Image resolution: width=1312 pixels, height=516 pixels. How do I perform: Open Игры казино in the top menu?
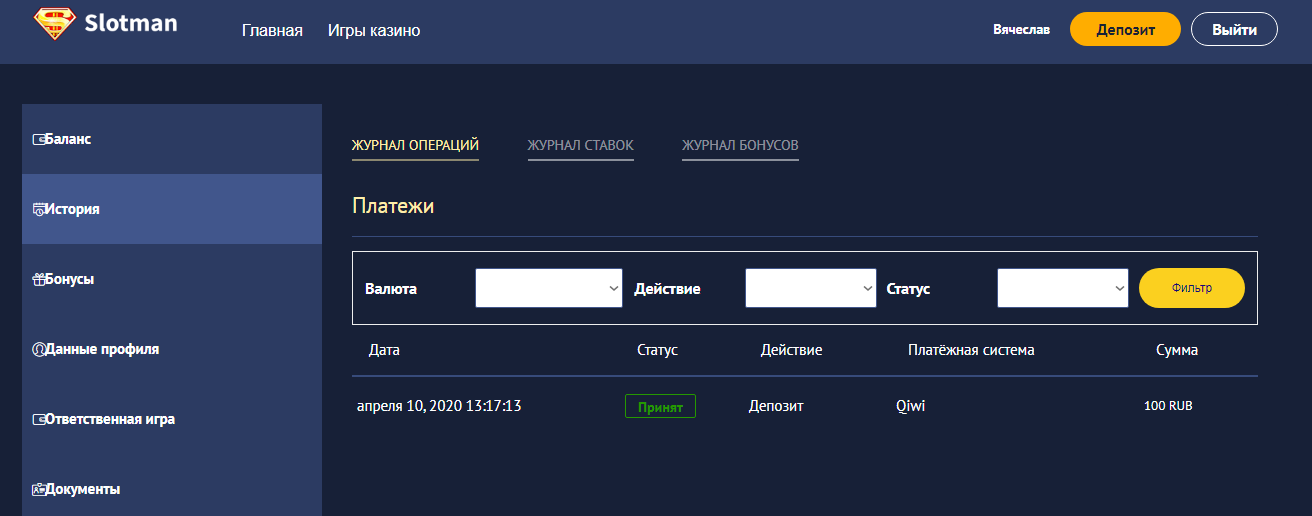click(x=374, y=31)
